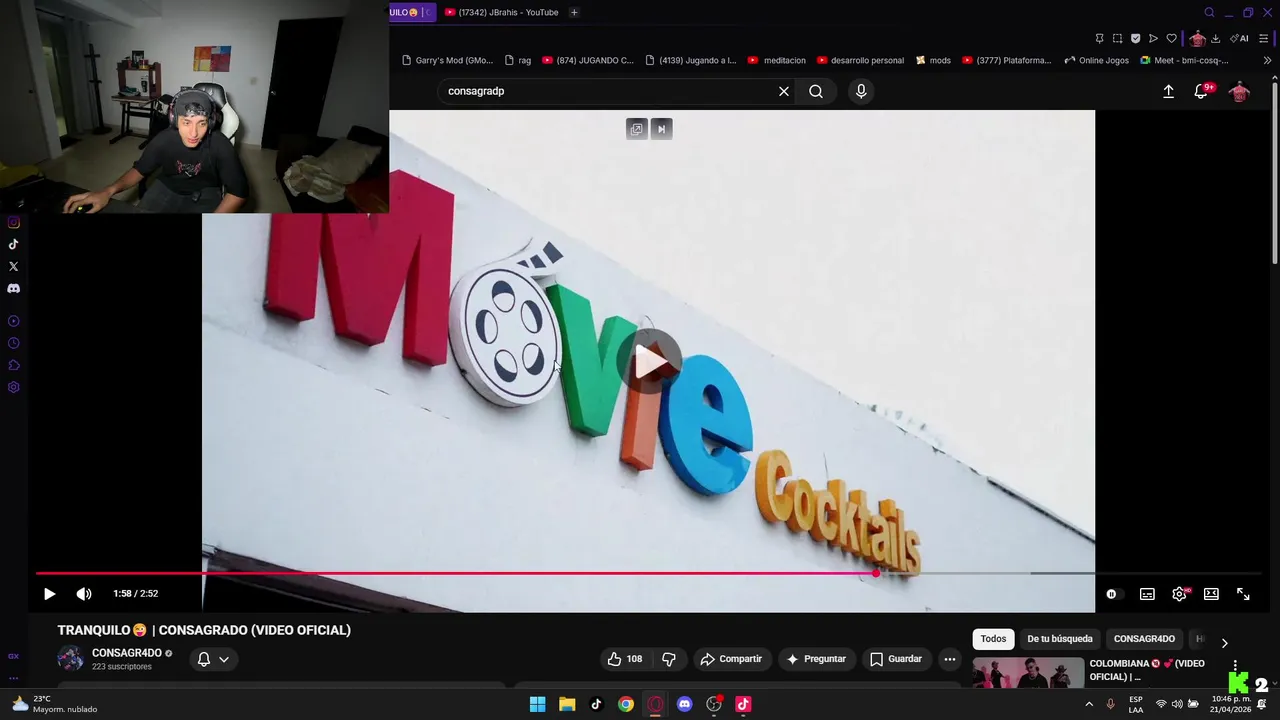Show hidden system tray icons

pyautogui.click(x=1089, y=704)
